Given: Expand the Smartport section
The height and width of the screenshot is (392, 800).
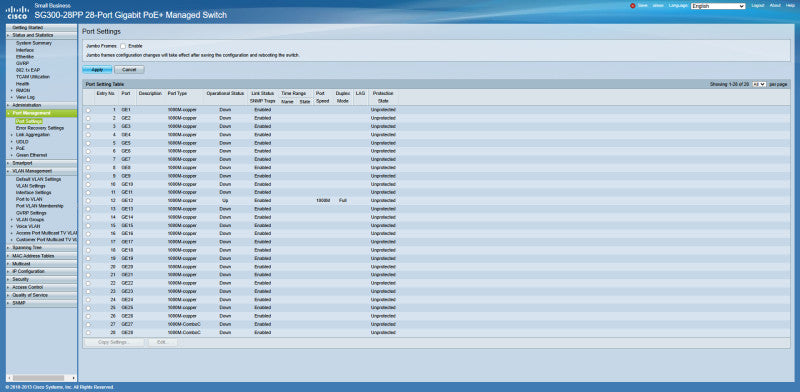Looking at the screenshot, I should click(22, 163).
